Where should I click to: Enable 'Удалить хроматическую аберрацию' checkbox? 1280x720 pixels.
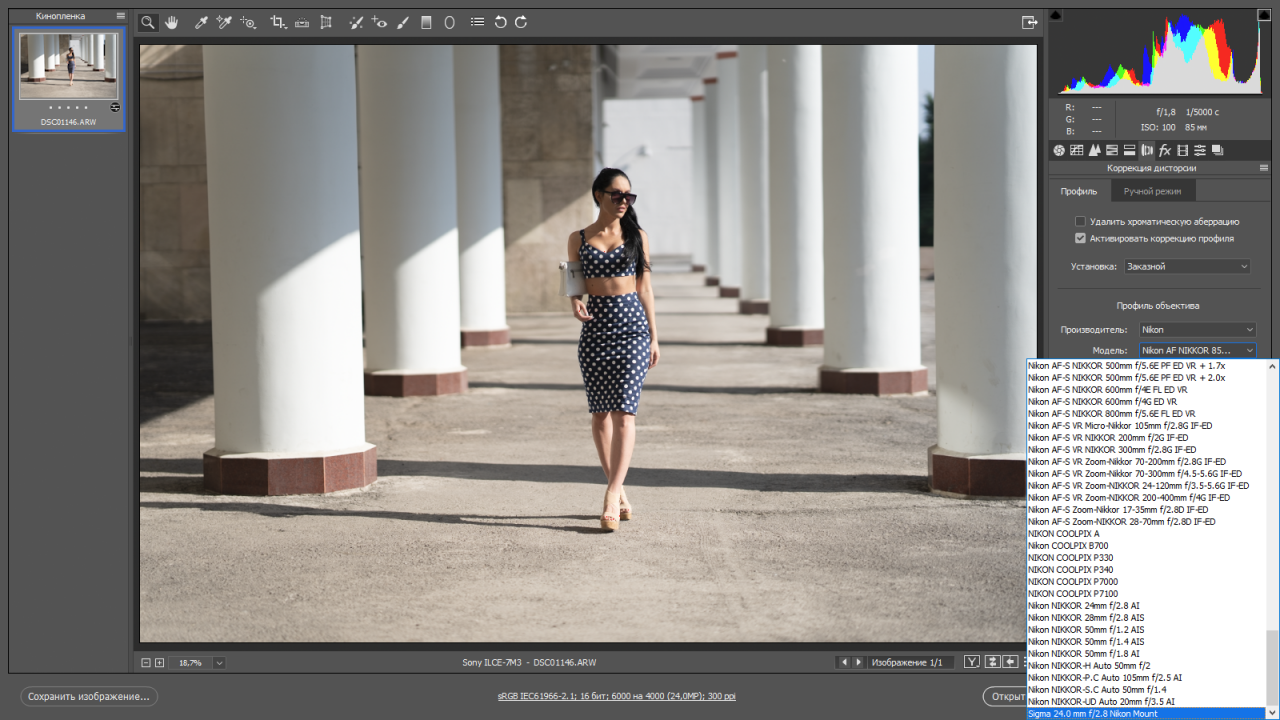[x=1080, y=221]
